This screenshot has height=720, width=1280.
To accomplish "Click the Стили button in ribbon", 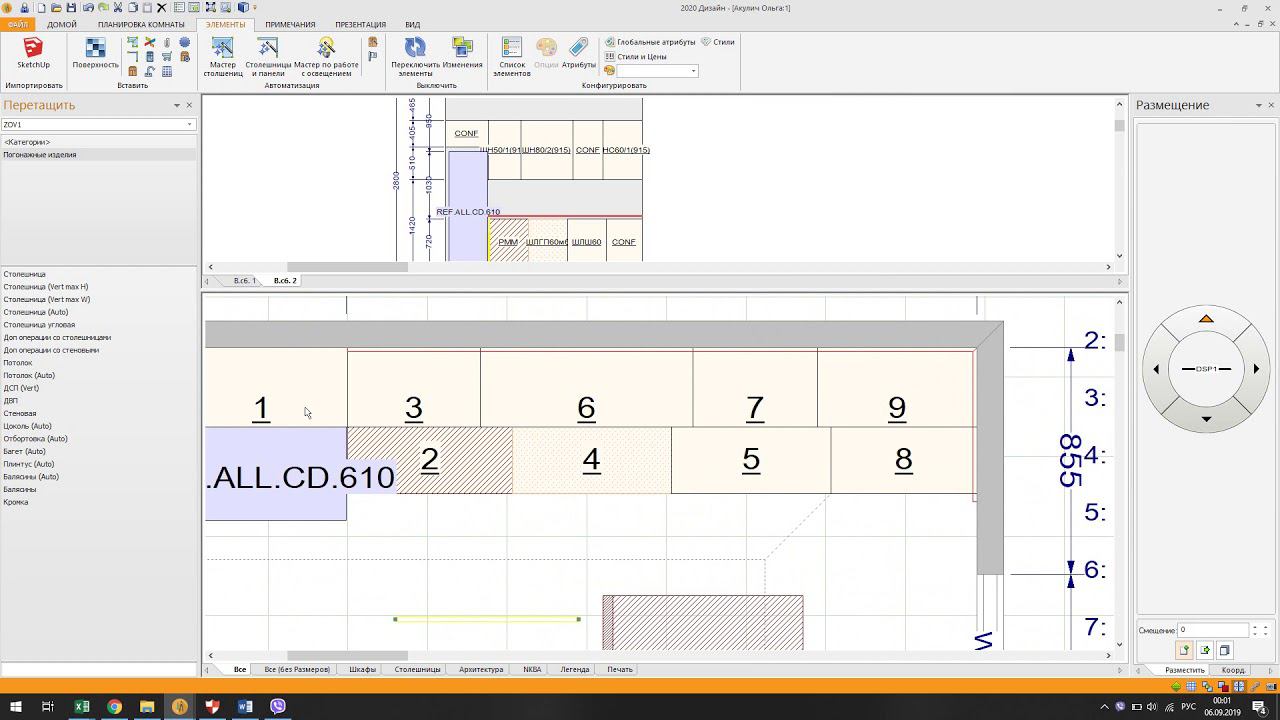I will click(x=718, y=42).
